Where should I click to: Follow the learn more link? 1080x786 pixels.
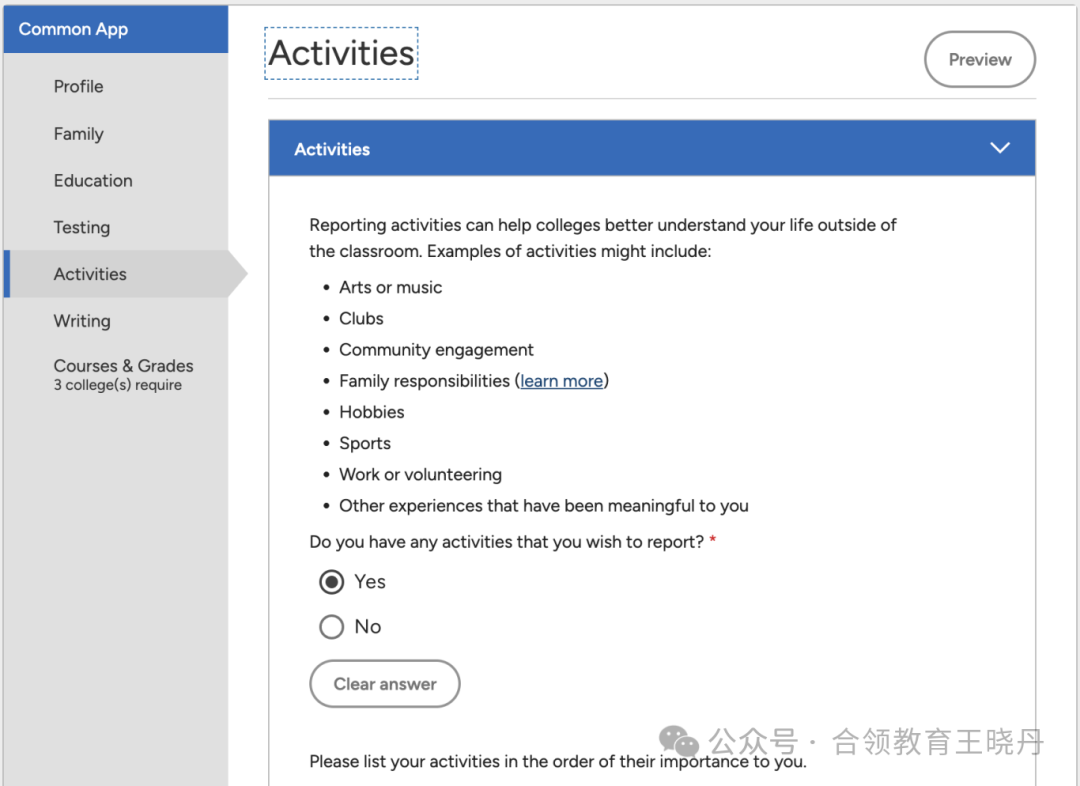(561, 381)
